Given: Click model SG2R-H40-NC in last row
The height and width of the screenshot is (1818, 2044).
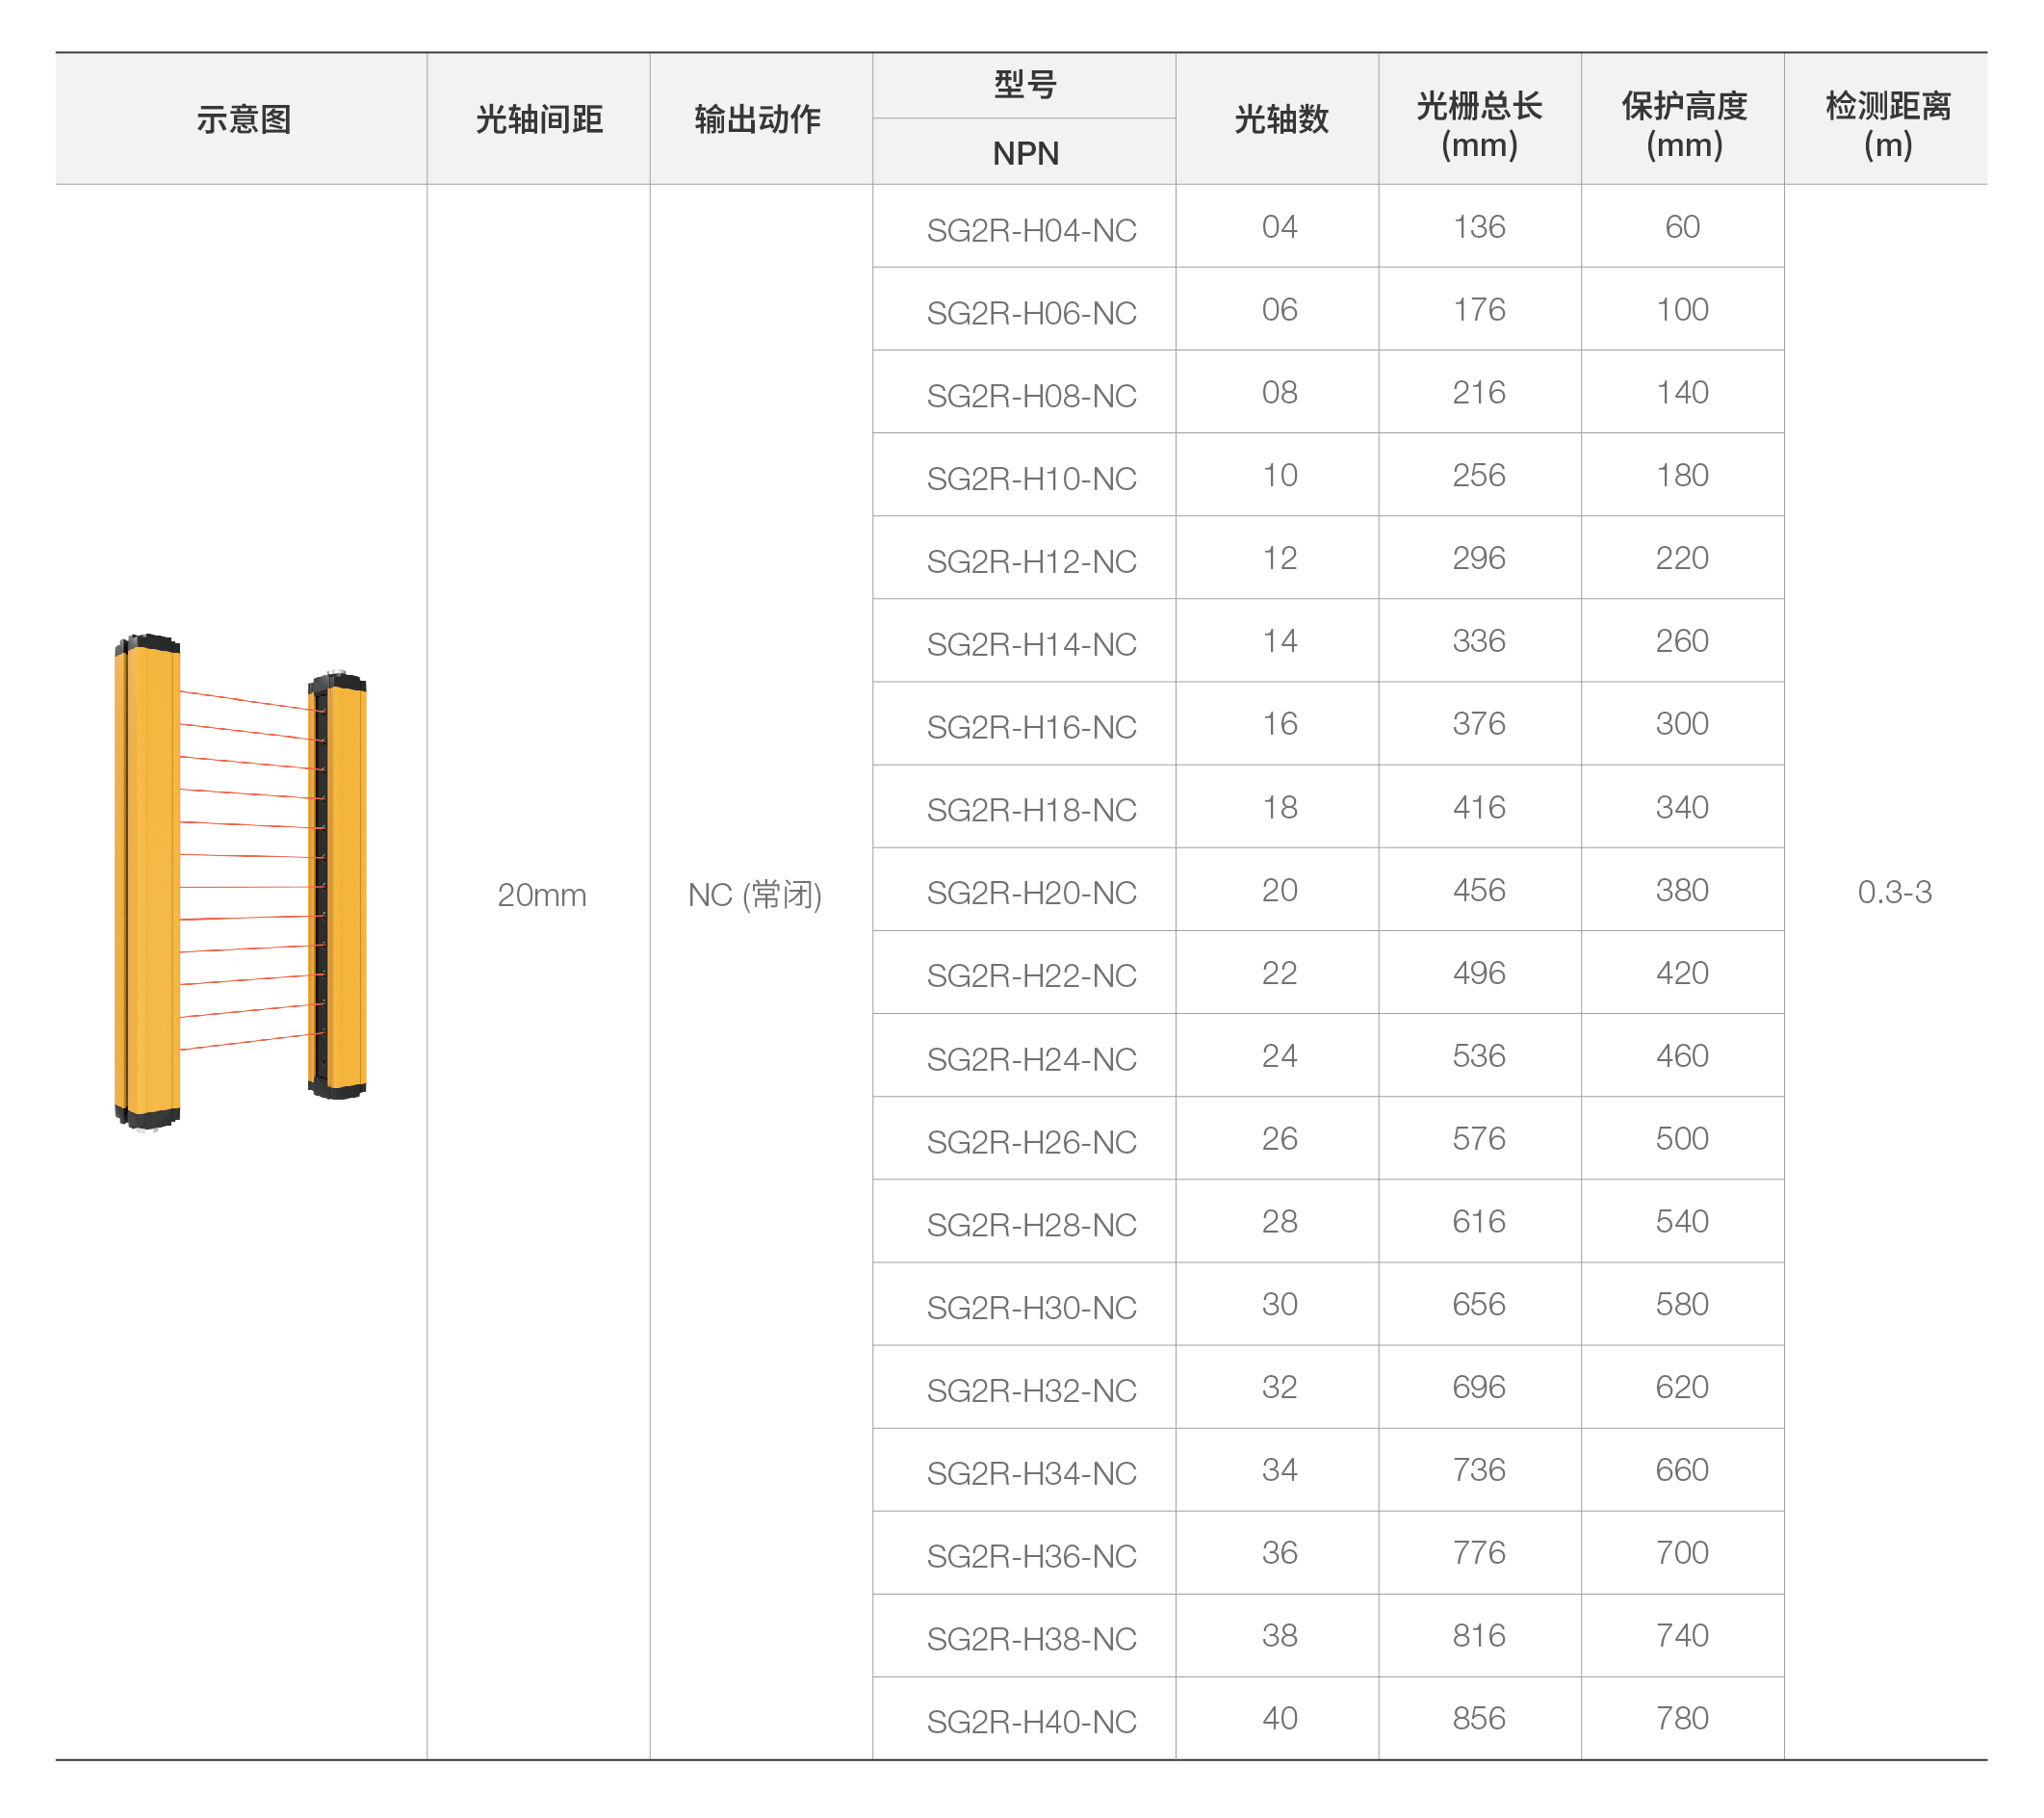Looking at the screenshot, I should pos(1031,1721).
